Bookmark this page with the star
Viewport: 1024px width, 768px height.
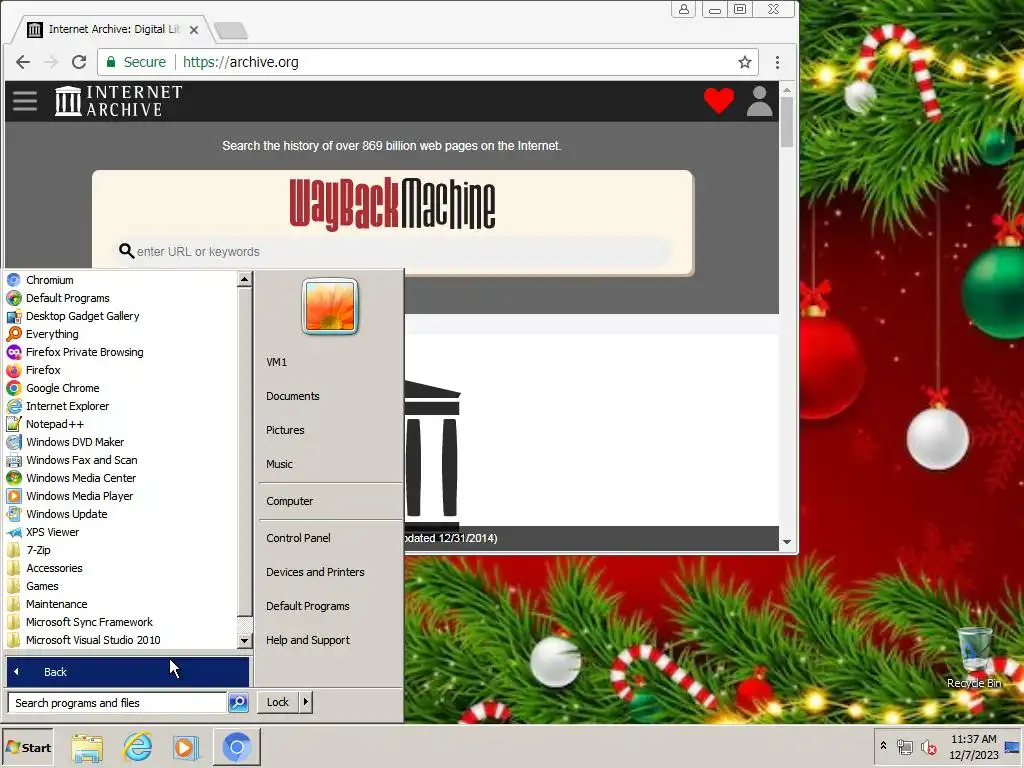744,62
